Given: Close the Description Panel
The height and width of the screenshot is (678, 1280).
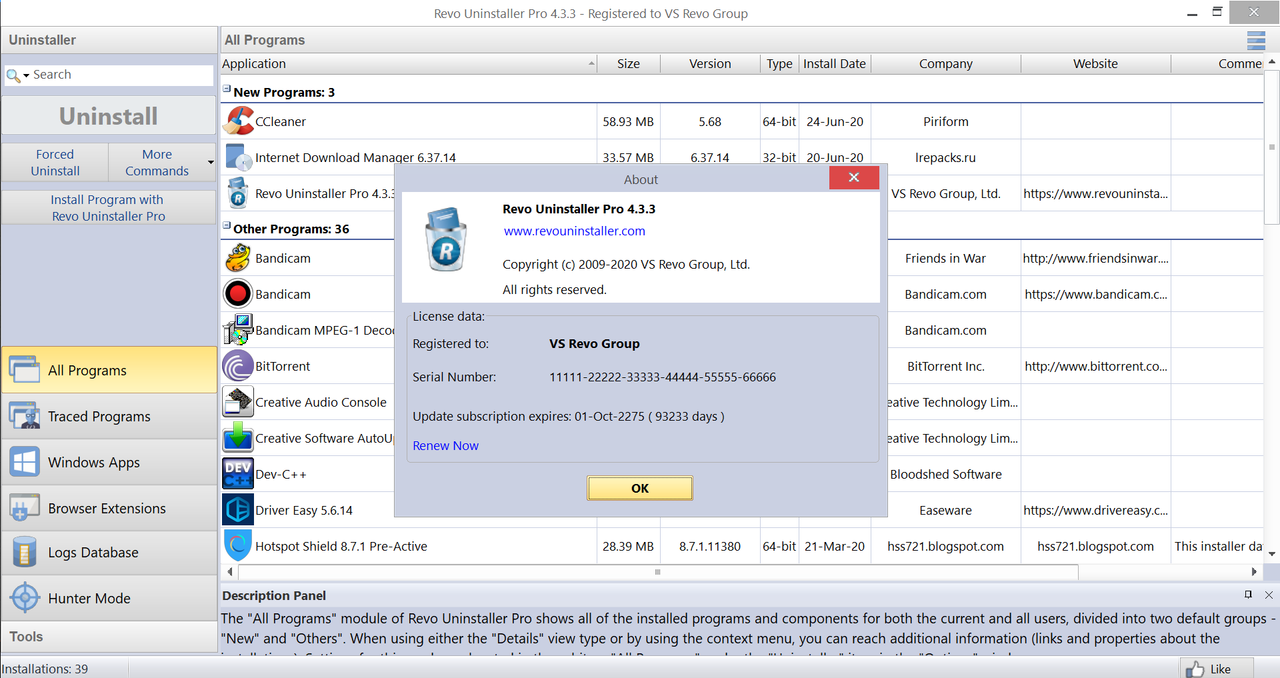Looking at the screenshot, I should [1269, 595].
